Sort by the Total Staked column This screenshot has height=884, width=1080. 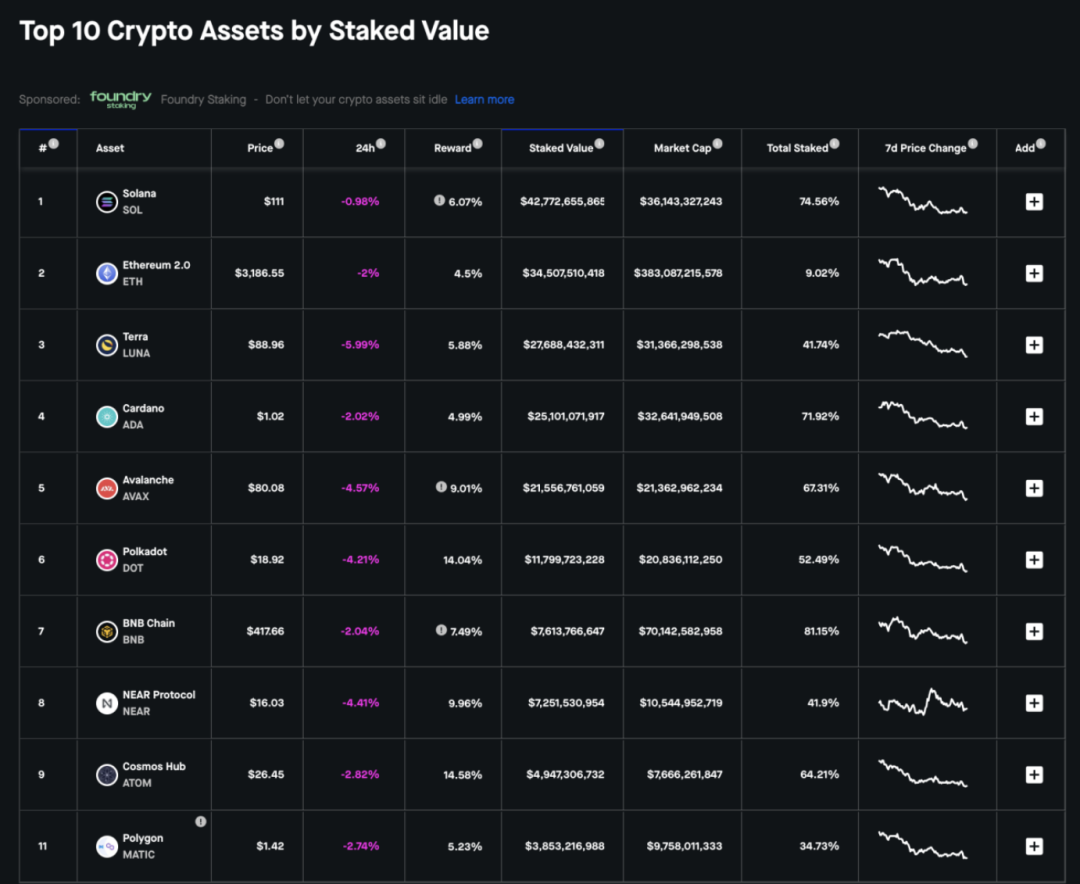point(797,148)
